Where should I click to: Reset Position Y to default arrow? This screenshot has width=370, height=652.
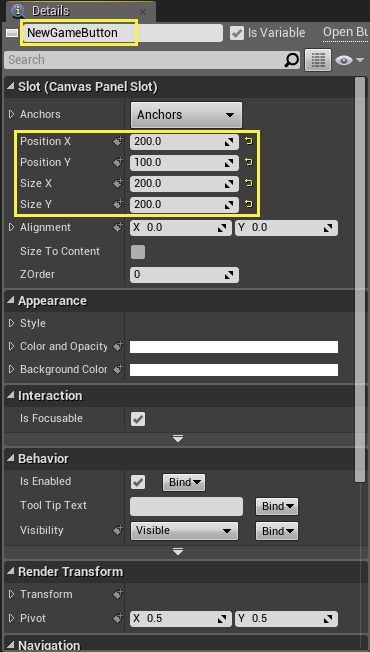249,162
